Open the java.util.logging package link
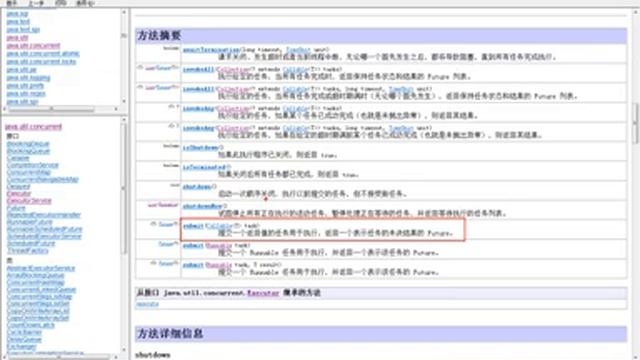Image resolution: width=640 pixels, height=360 pixels. tap(28, 78)
